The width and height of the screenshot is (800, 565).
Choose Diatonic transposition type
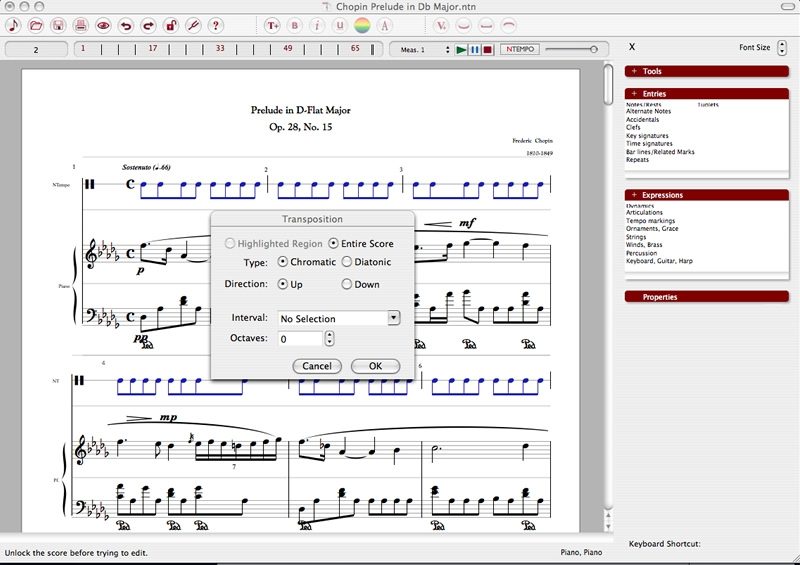tap(346, 262)
